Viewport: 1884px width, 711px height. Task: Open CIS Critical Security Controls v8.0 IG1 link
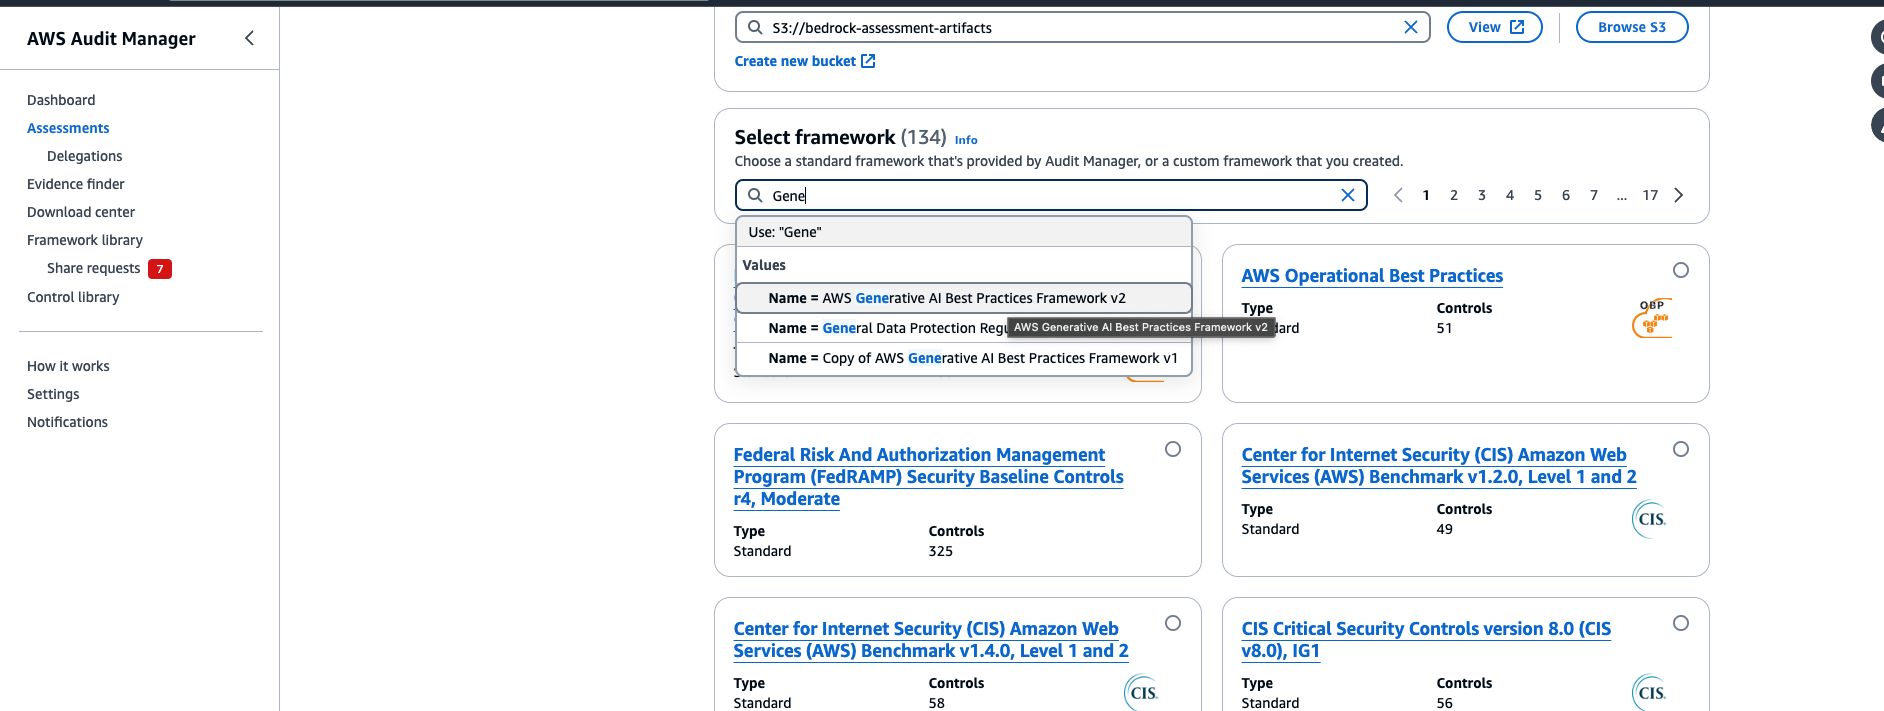pyautogui.click(x=1426, y=640)
